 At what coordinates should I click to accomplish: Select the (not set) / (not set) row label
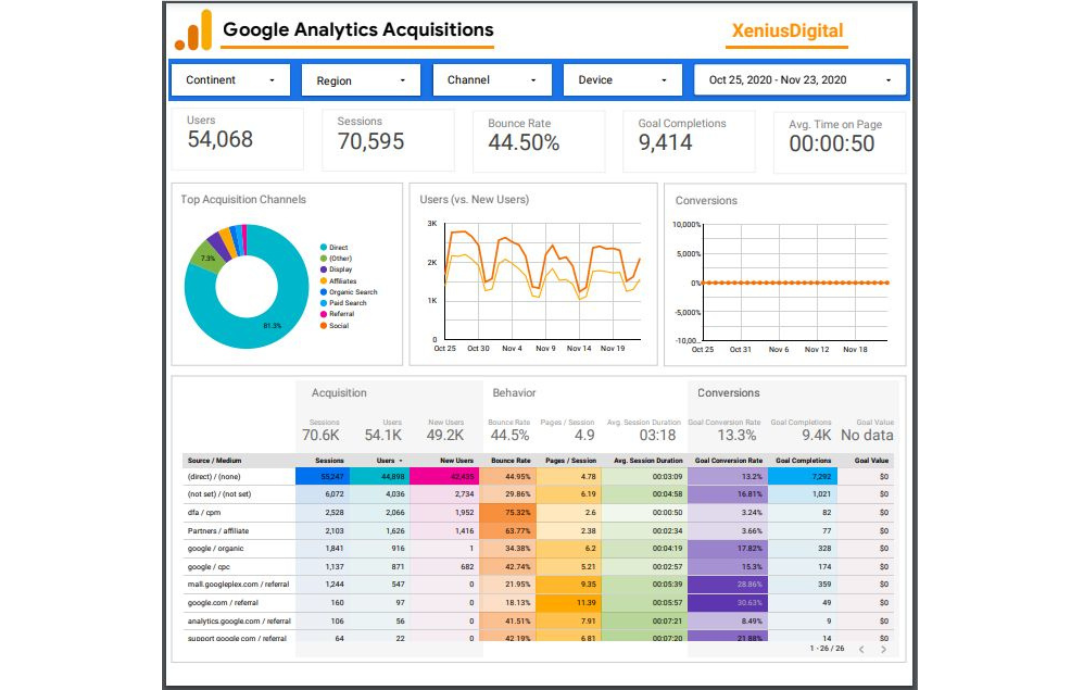click(x=219, y=494)
